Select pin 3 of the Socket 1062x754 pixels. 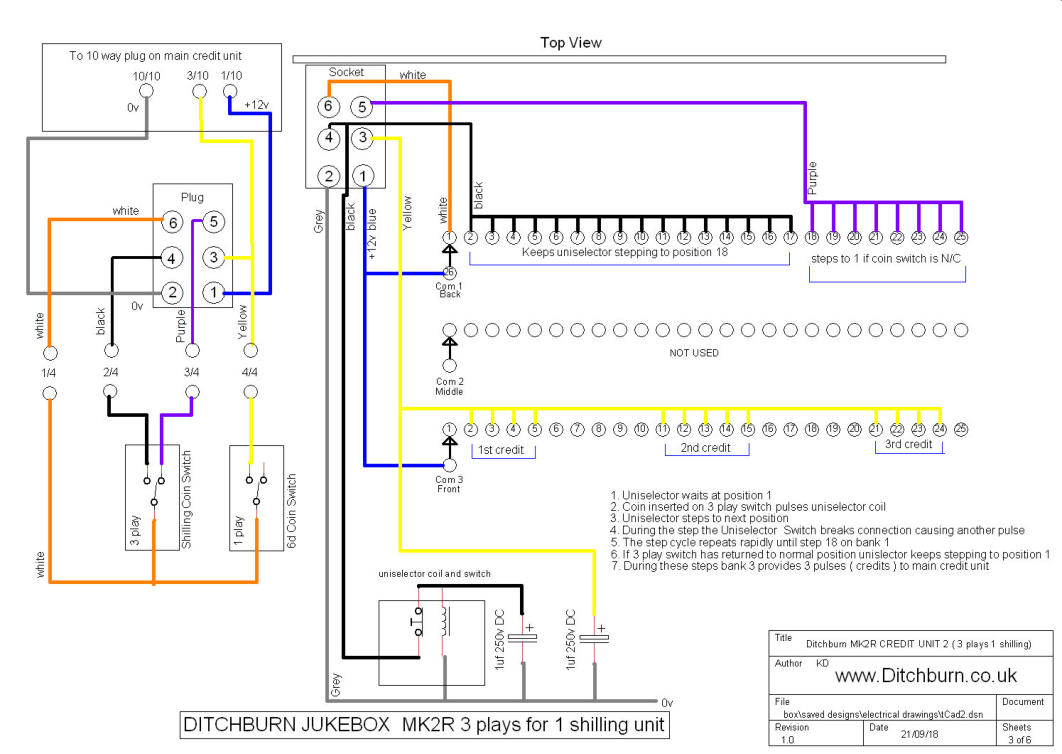[x=362, y=138]
